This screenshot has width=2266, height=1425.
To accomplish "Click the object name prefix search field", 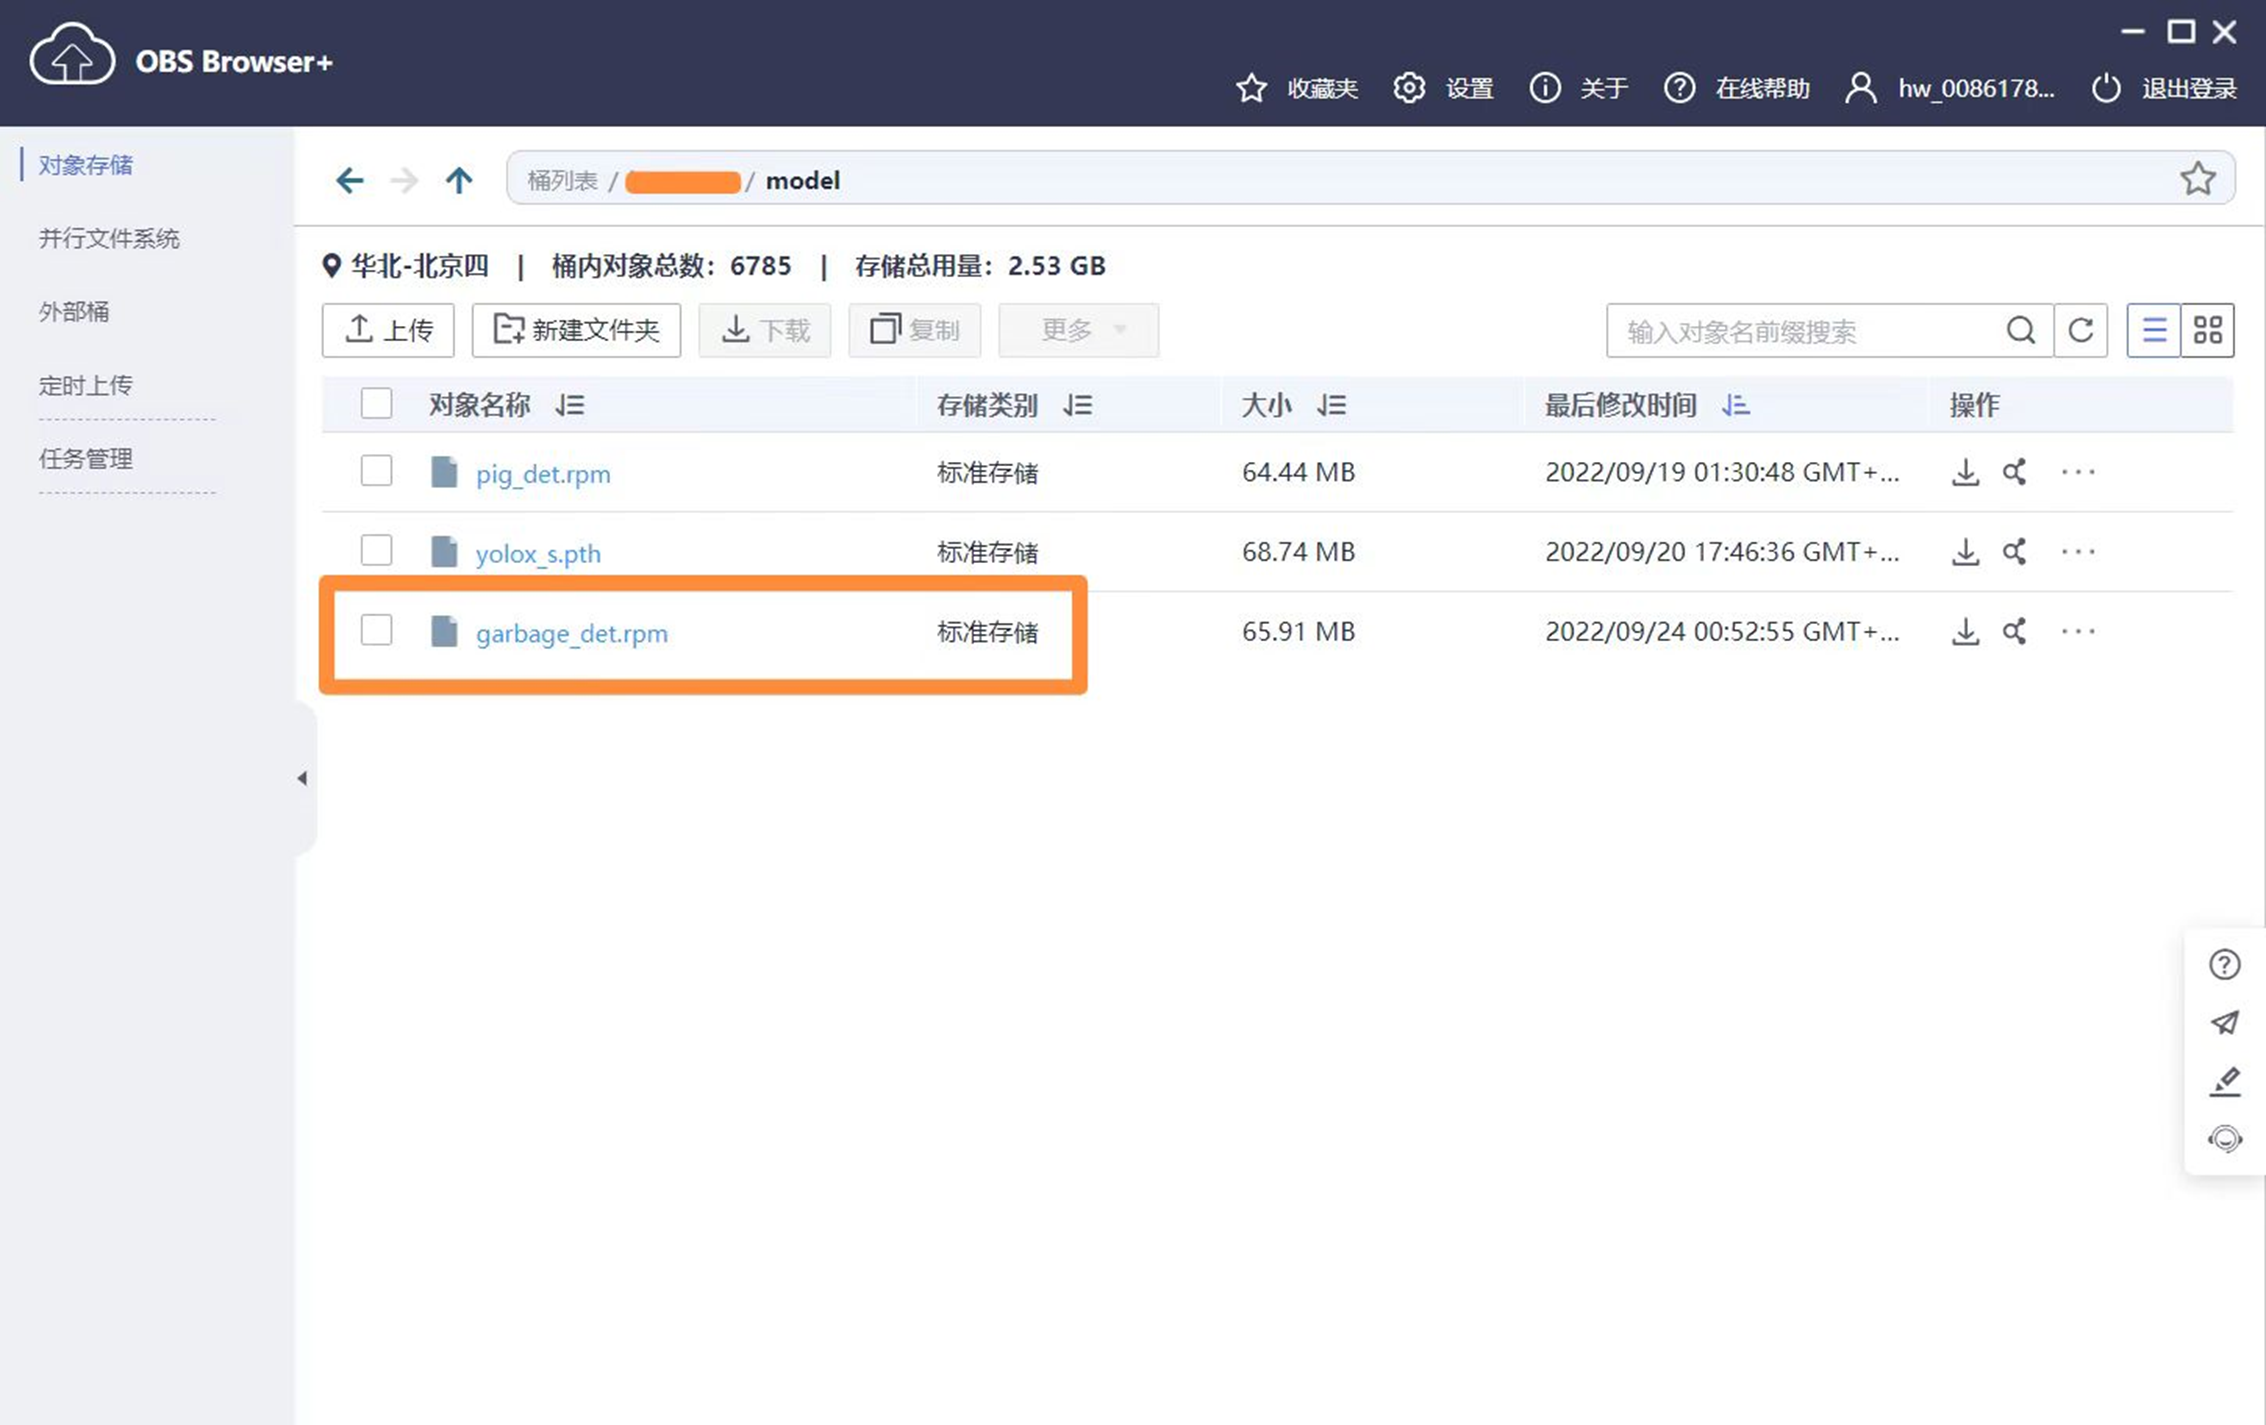I will pos(1800,331).
